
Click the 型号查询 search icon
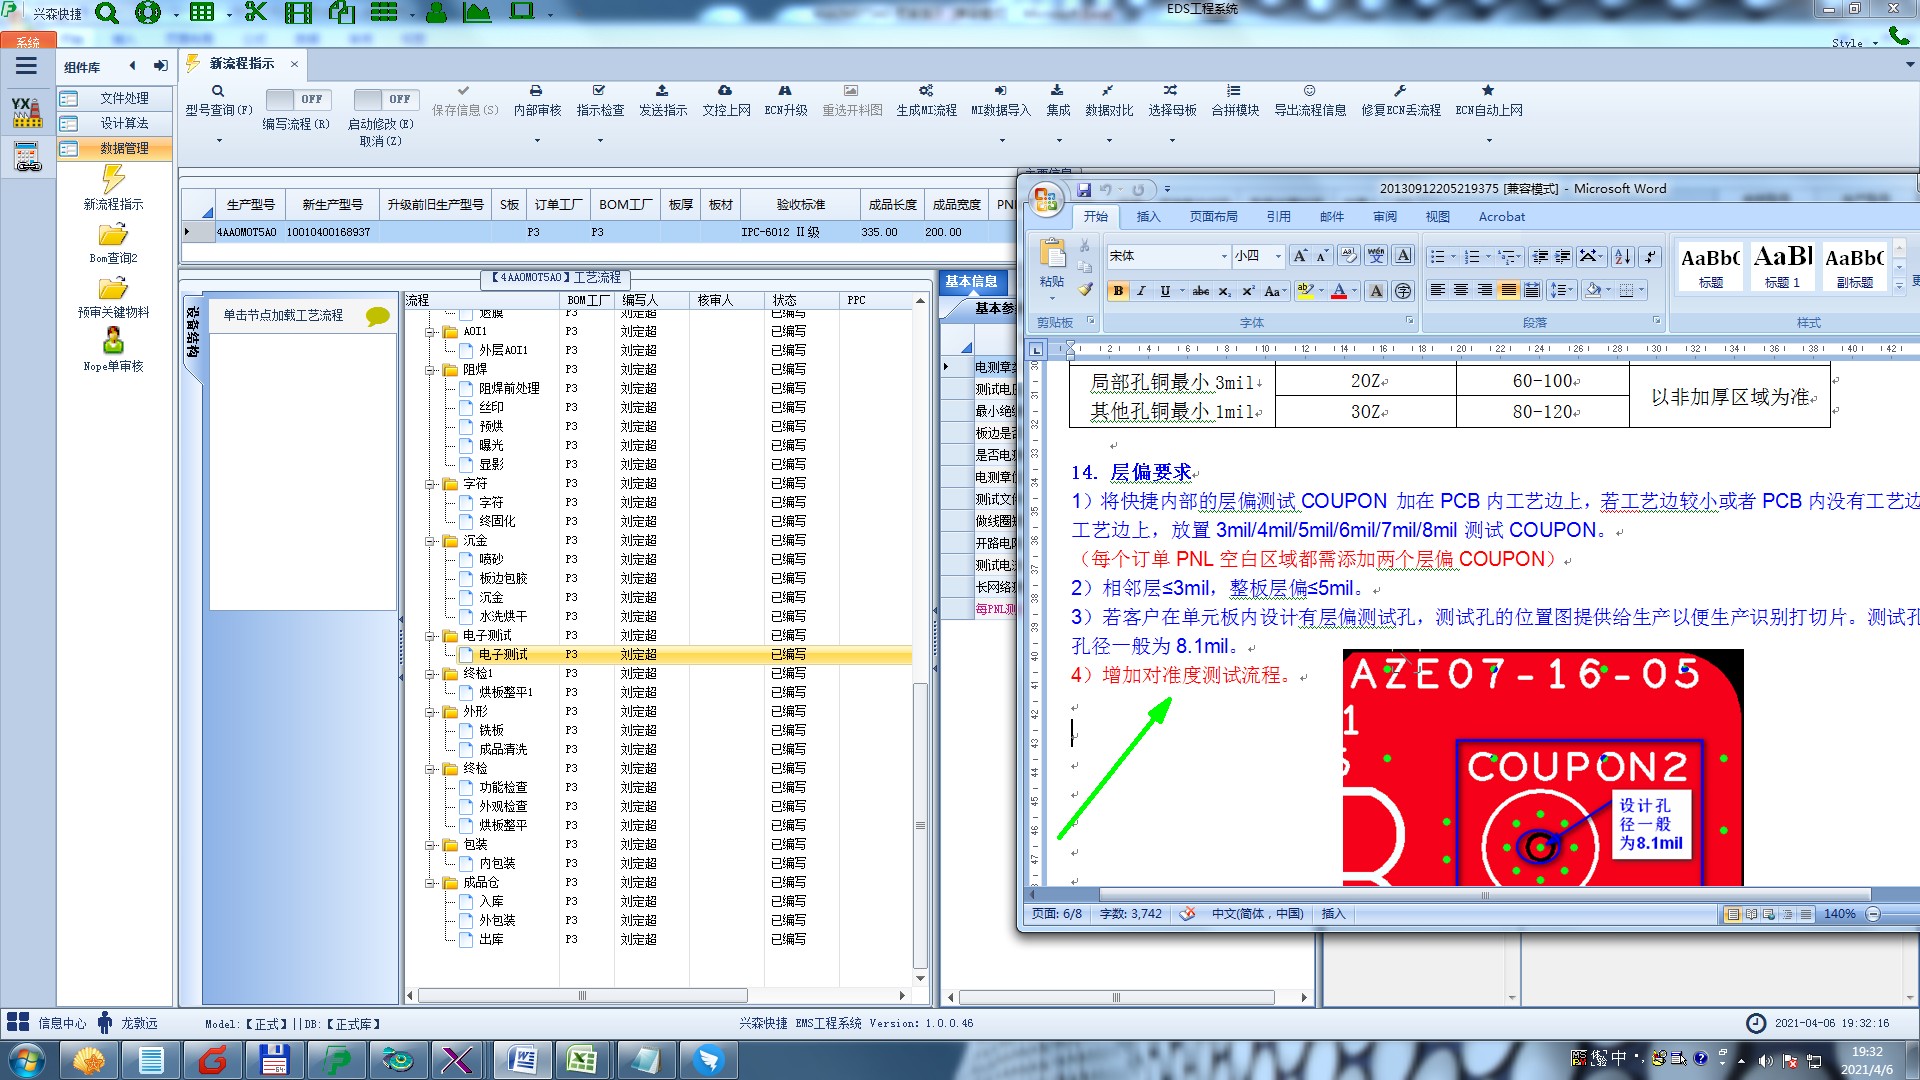[218, 91]
